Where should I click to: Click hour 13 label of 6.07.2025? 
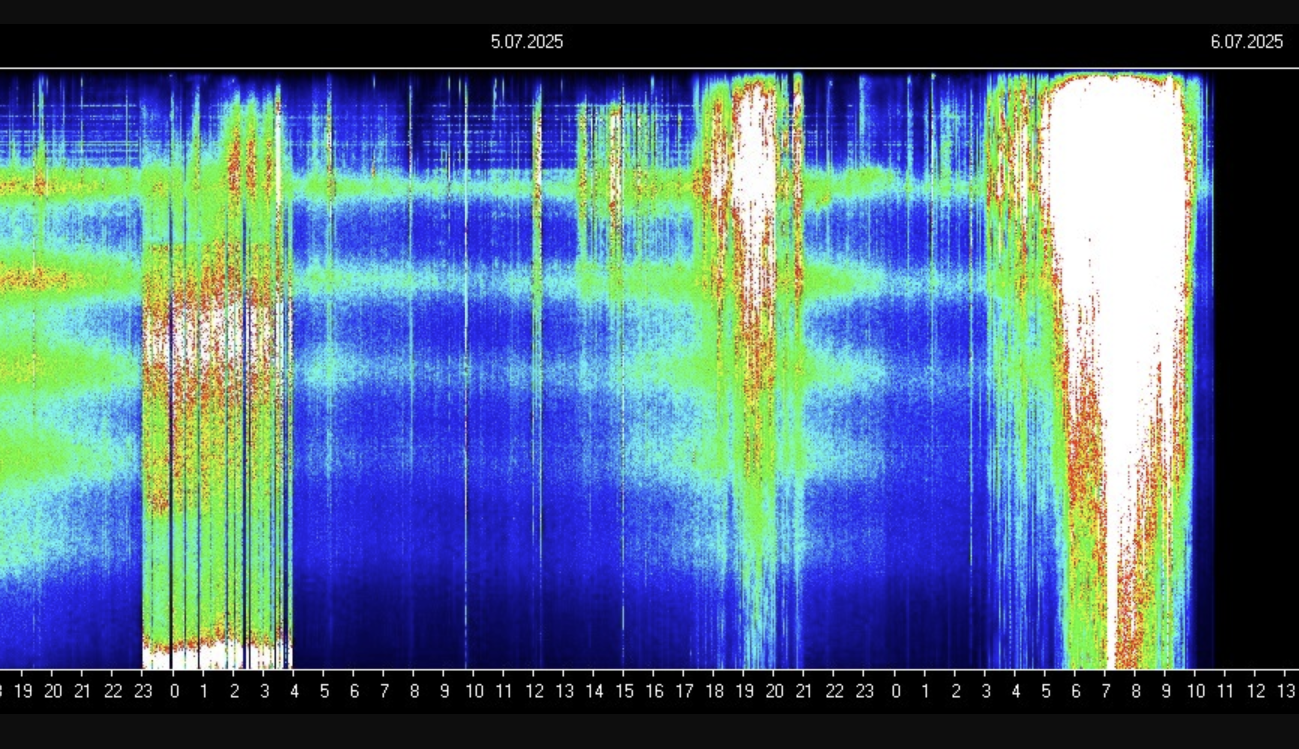pos(1285,690)
